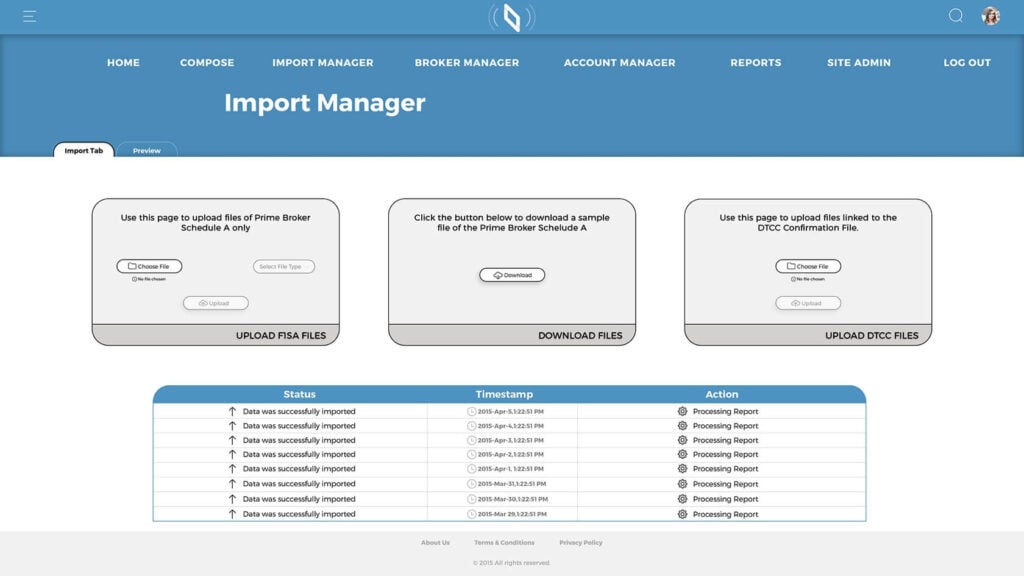Open the Broker Manager menu item
Image resolution: width=1024 pixels, height=576 pixels.
(x=465, y=62)
